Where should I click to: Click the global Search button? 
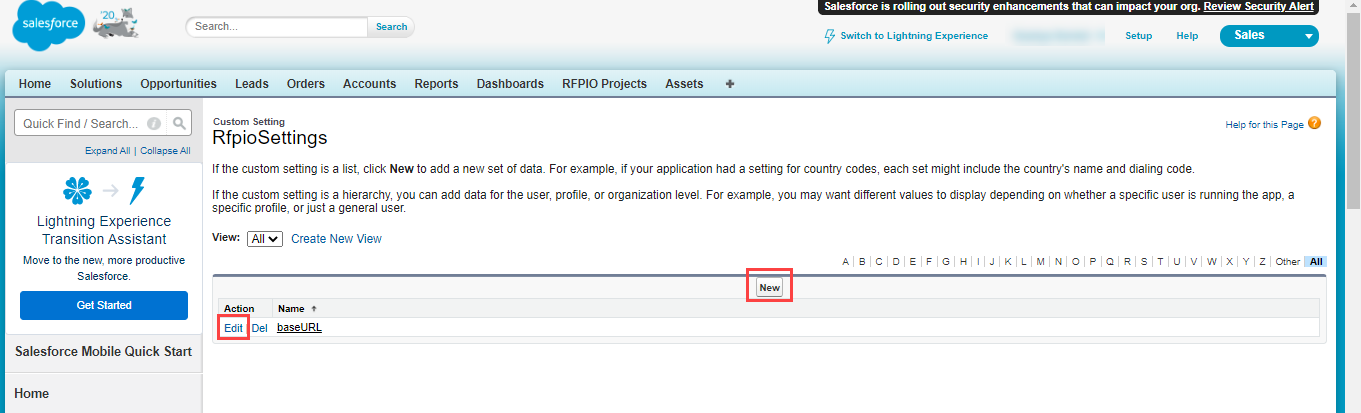pos(391,27)
